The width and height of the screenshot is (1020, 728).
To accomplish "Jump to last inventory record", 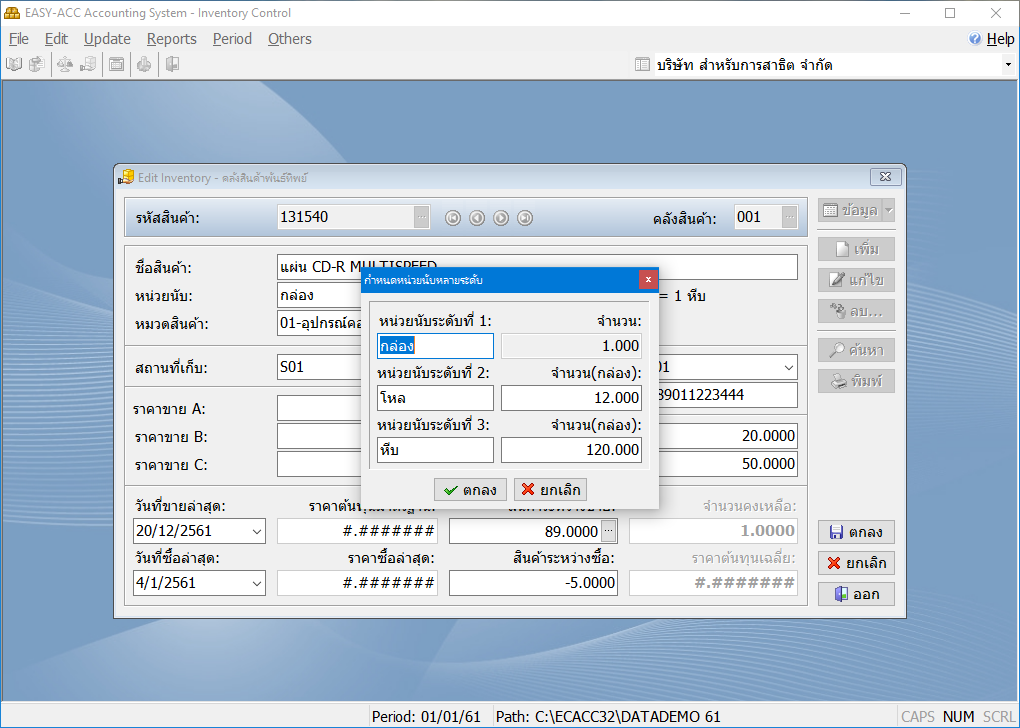I will pos(525,218).
